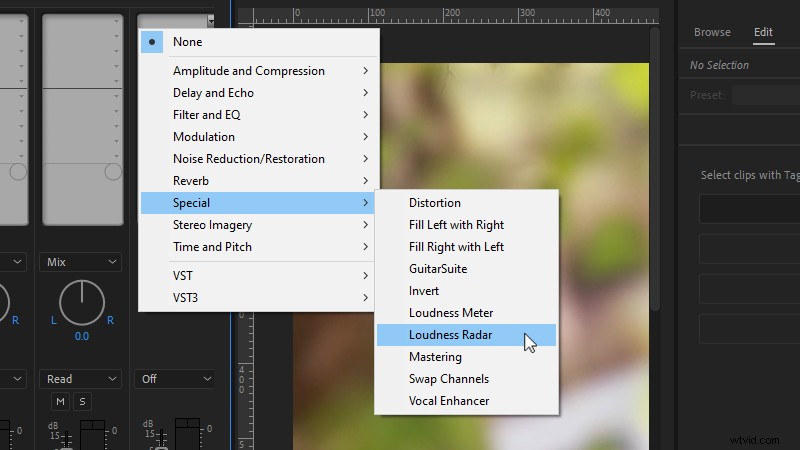Image resolution: width=800 pixels, height=450 pixels.
Task: Open the VST submenu
Action: (x=258, y=276)
